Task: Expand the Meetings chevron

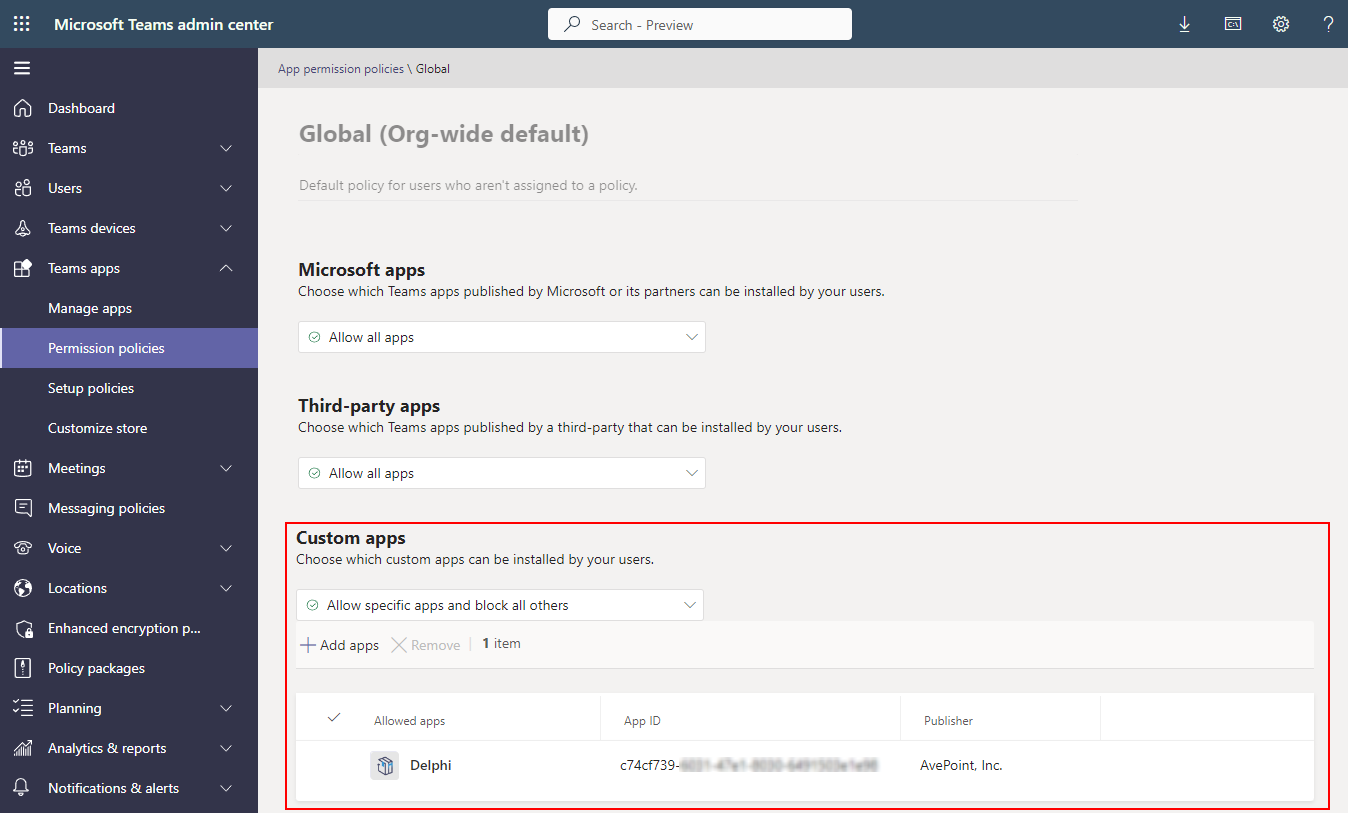Action: click(226, 468)
